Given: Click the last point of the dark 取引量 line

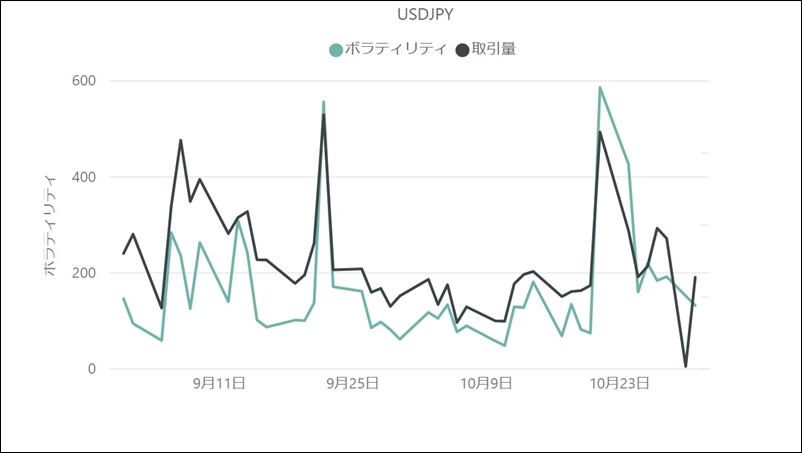Looking at the screenshot, I should tap(695, 277).
